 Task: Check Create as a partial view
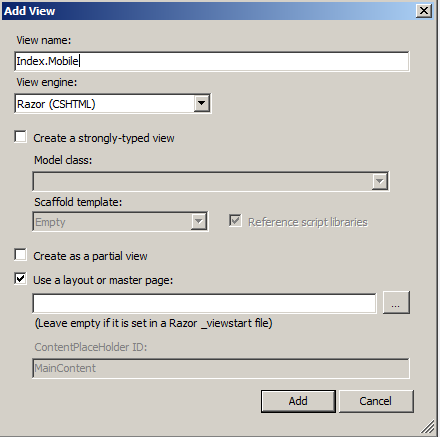click(21, 255)
